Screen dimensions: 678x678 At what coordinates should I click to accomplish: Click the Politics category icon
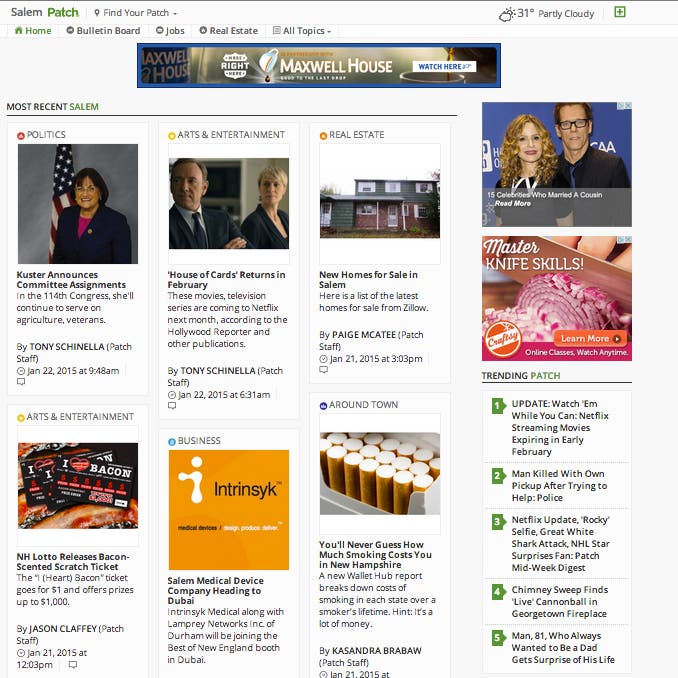pyautogui.click(x=21, y=135)
